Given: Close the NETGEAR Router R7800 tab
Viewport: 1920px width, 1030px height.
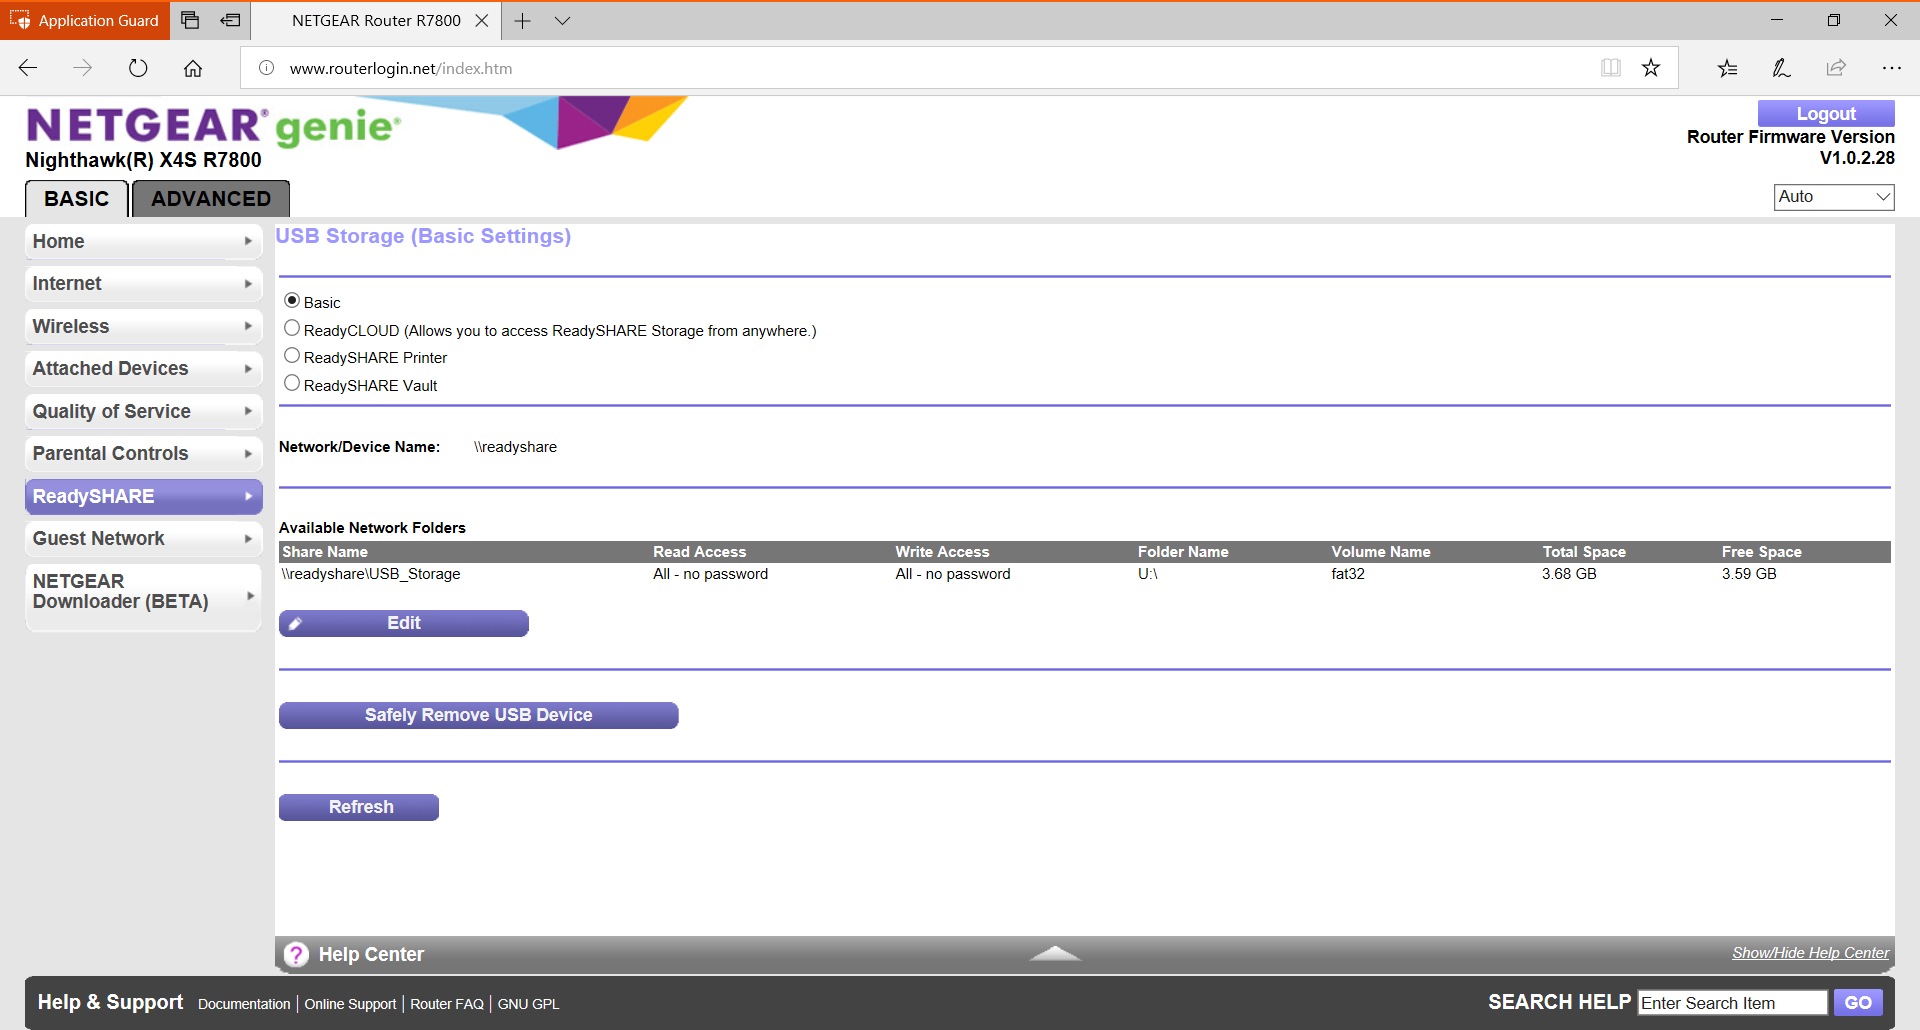Looking at the screenshot, I should pos(482,20).
